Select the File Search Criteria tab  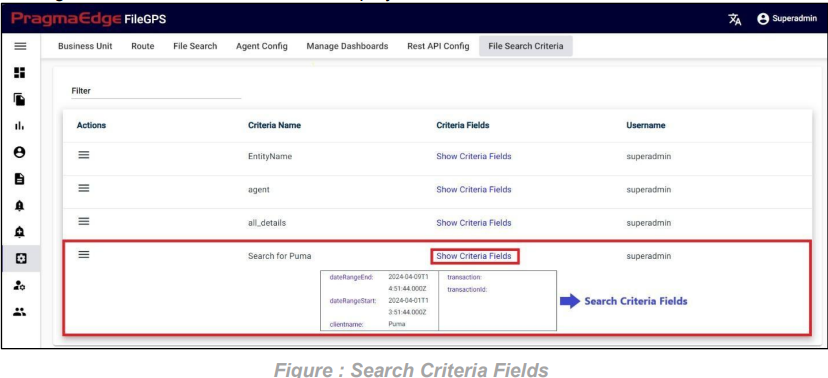[x=526, y=46]
